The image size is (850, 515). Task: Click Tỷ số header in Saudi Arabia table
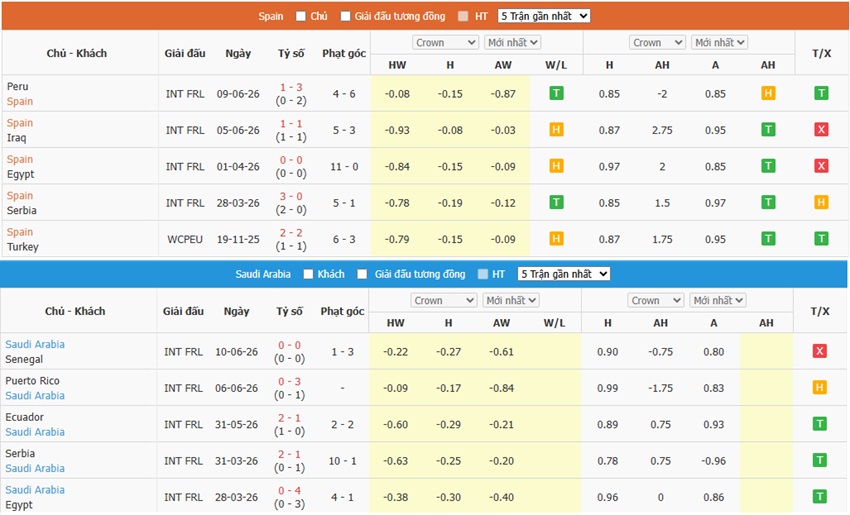(x=289, y=311)
